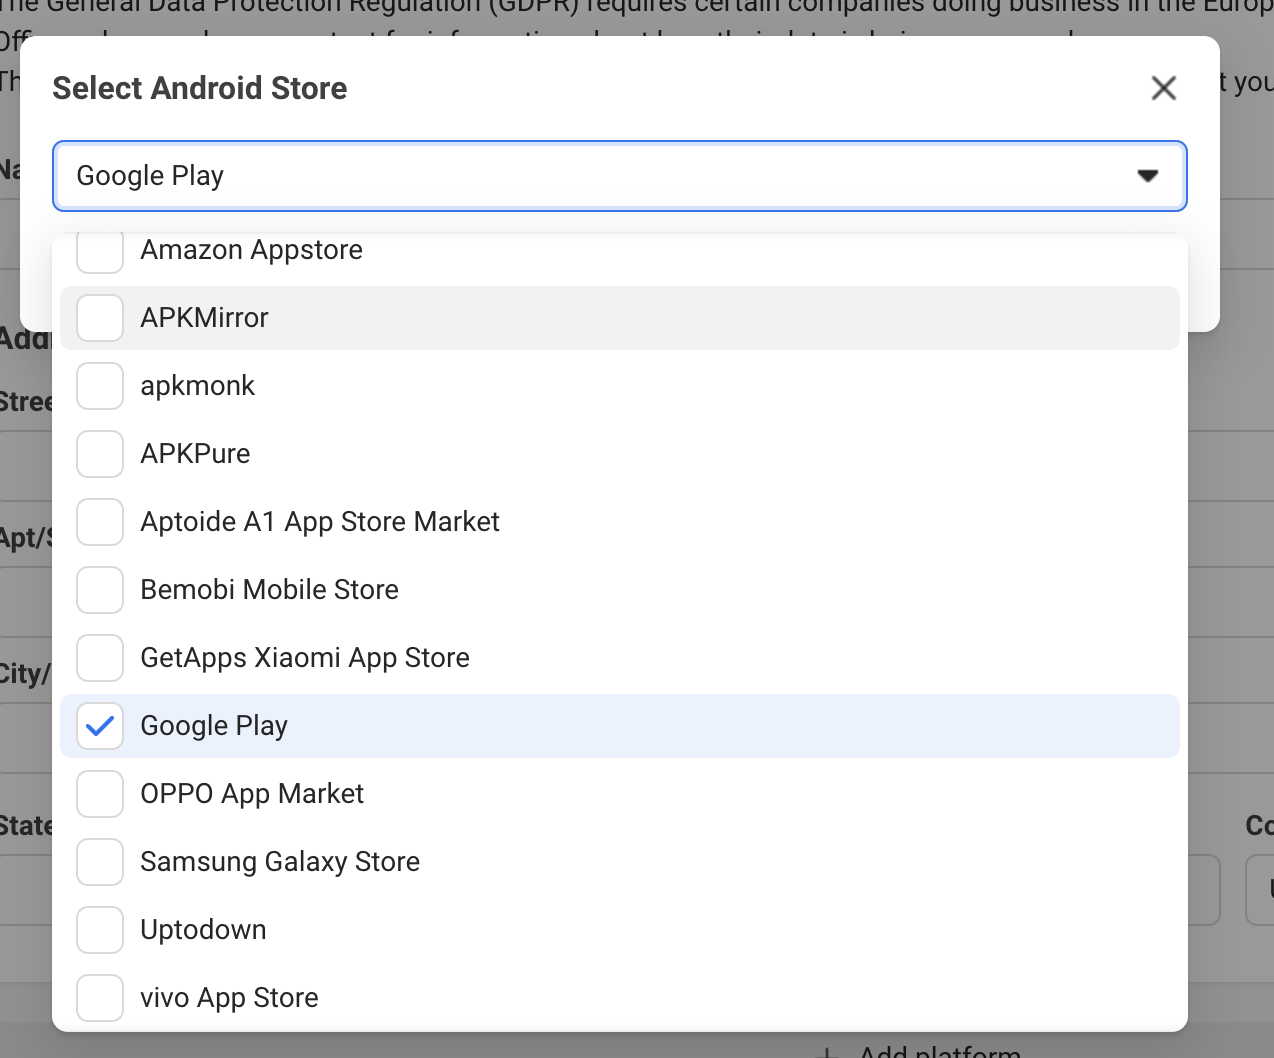The height and width of the screenshot is (1058, 1274).
Task: Collapse the Google Play dropdown arrow
Action: [x=1147, y=176]
